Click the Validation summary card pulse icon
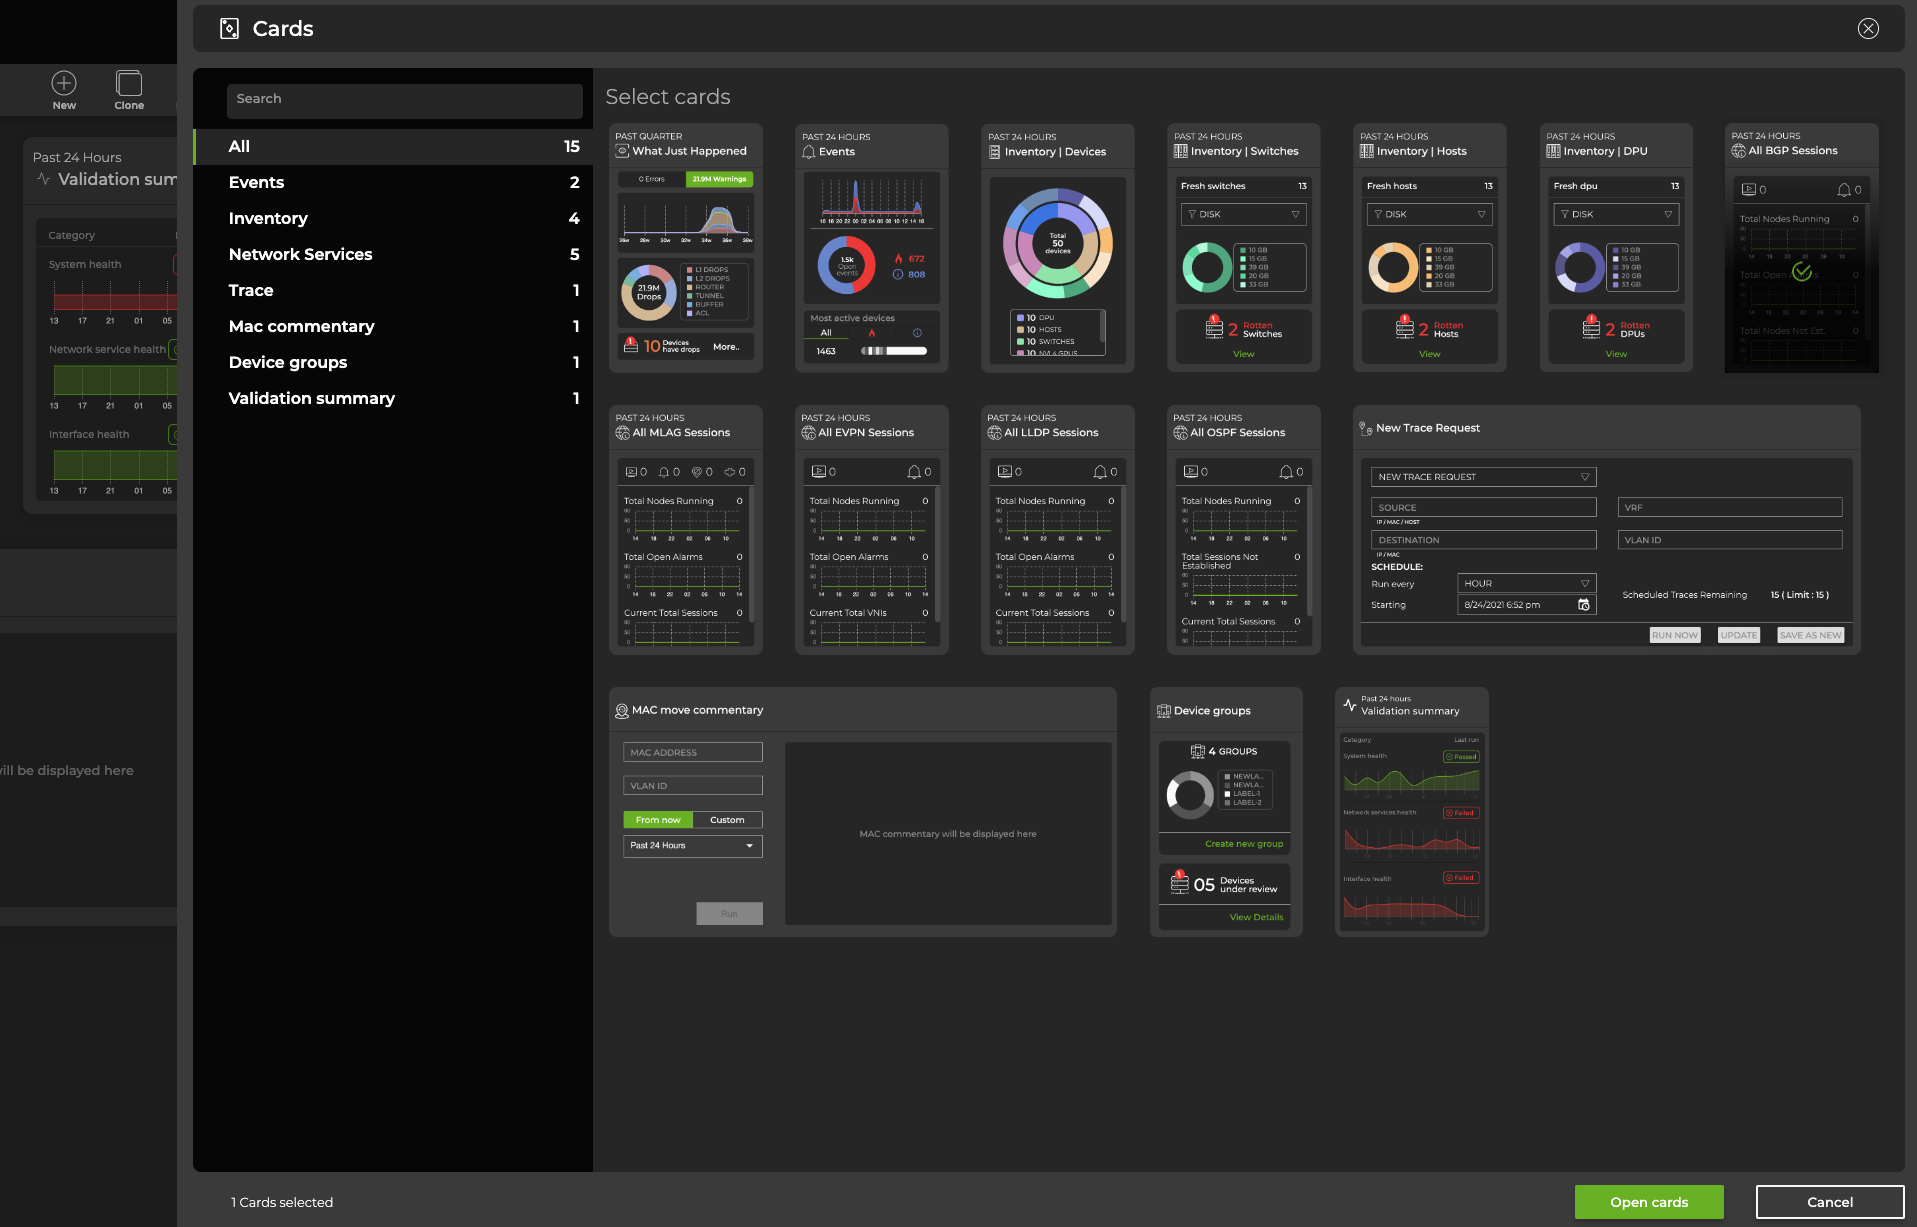 [x=1349, y=705]
